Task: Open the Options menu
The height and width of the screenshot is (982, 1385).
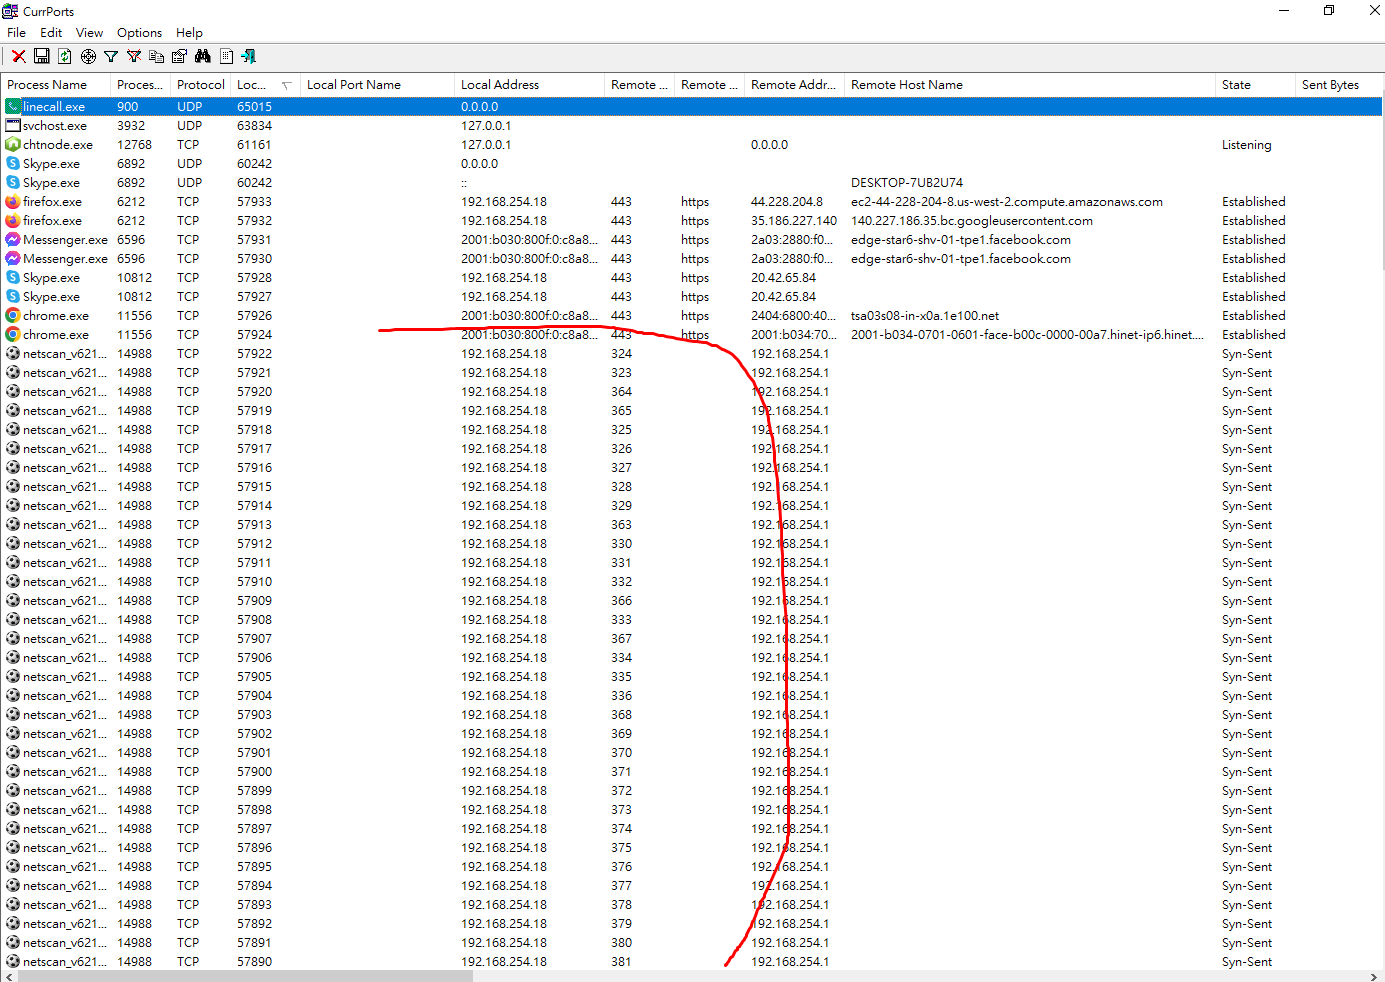Action: (x=139, y=33)
